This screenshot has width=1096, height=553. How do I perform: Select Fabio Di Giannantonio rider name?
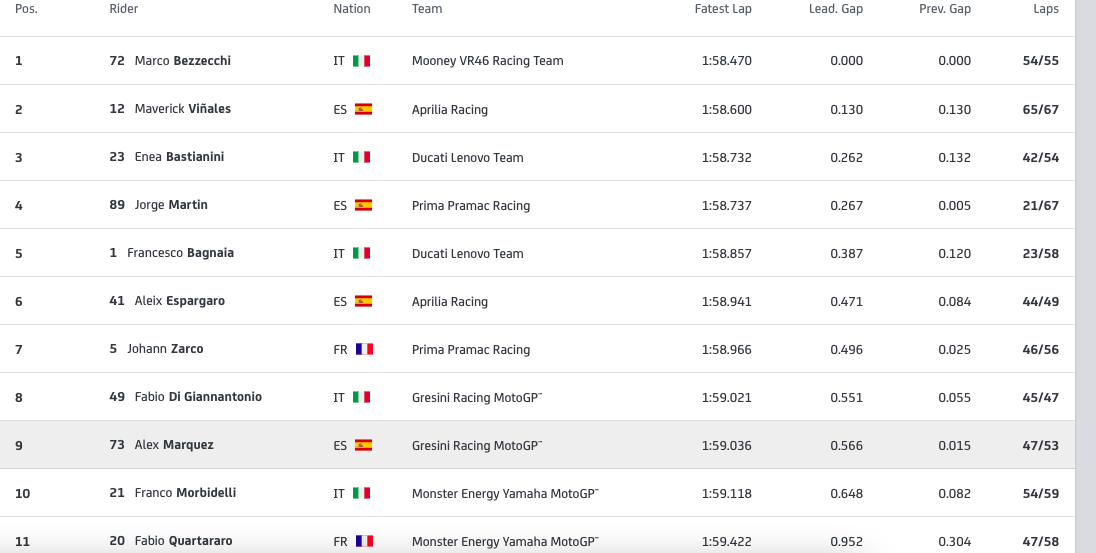click(x=198, y=397)
